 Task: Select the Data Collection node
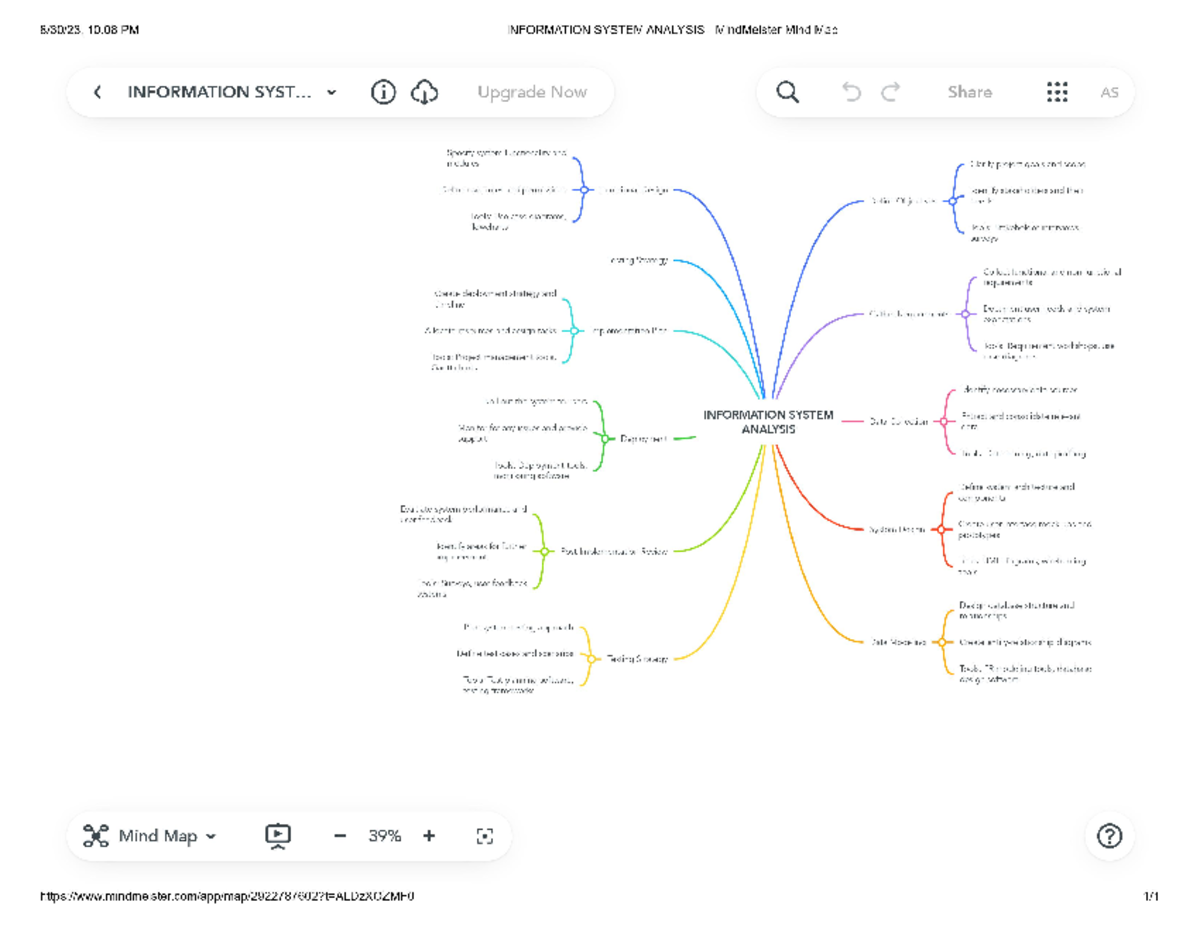pos(899,422)
